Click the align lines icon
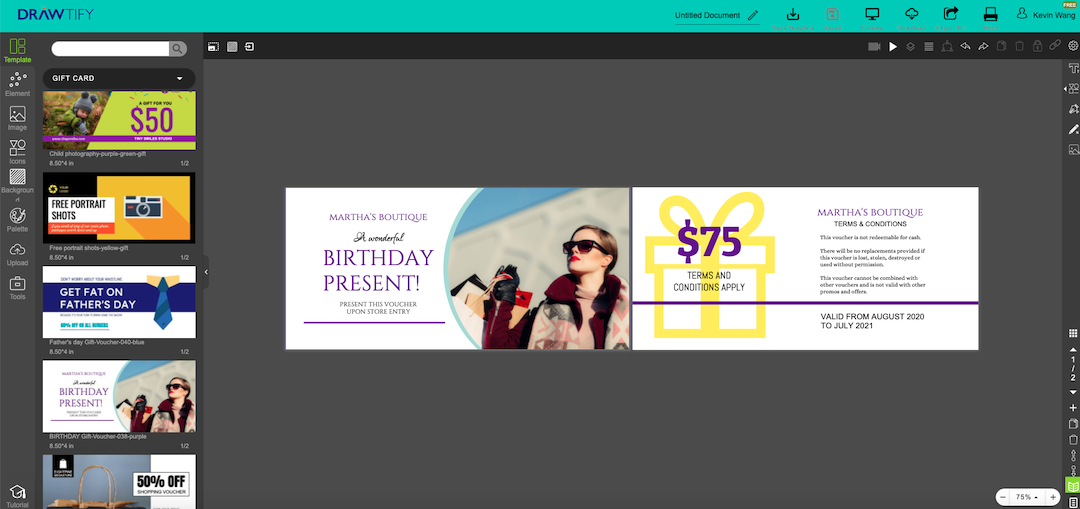The image size is (1080, 509). (928, 47)
